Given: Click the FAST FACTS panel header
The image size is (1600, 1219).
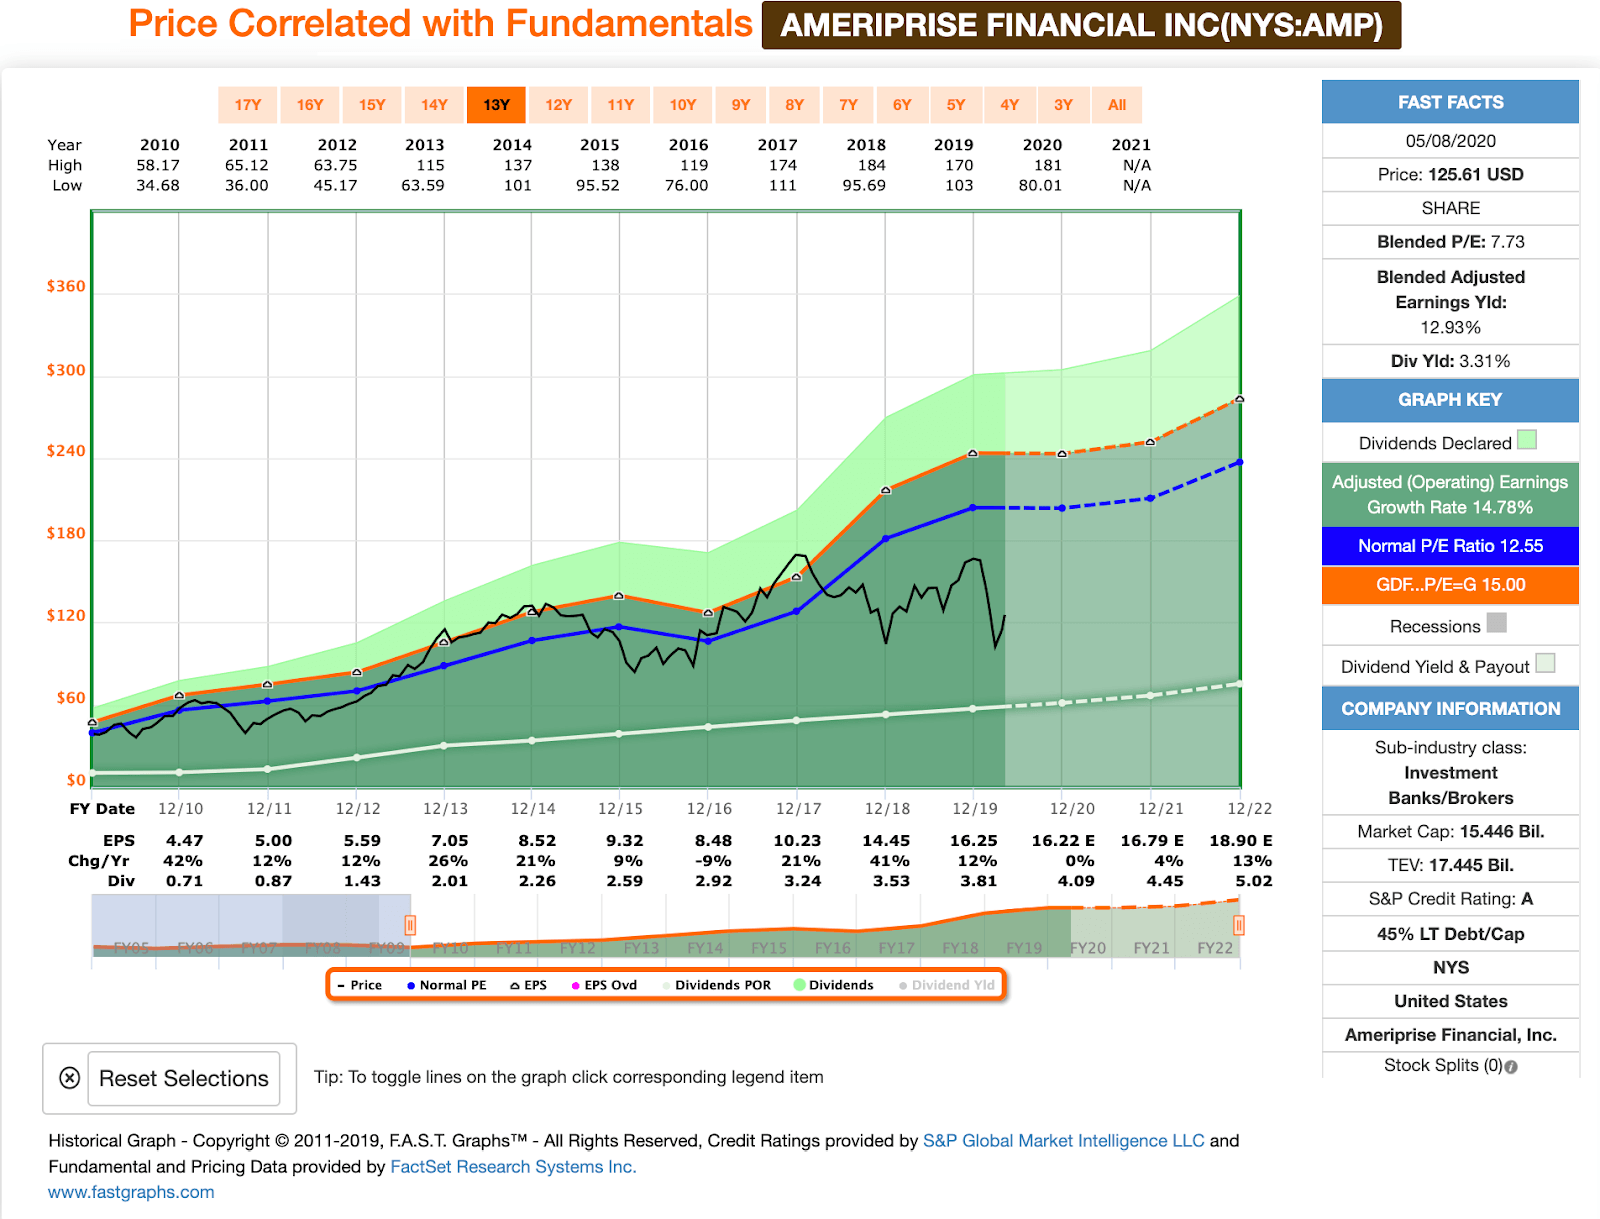Looking at the screenshot, I should click(1450, 102).
